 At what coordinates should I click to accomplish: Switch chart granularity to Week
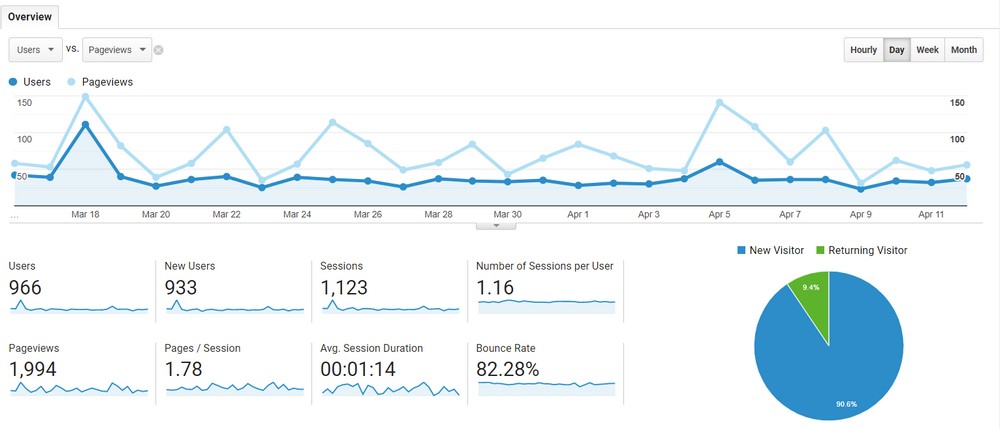927,50
